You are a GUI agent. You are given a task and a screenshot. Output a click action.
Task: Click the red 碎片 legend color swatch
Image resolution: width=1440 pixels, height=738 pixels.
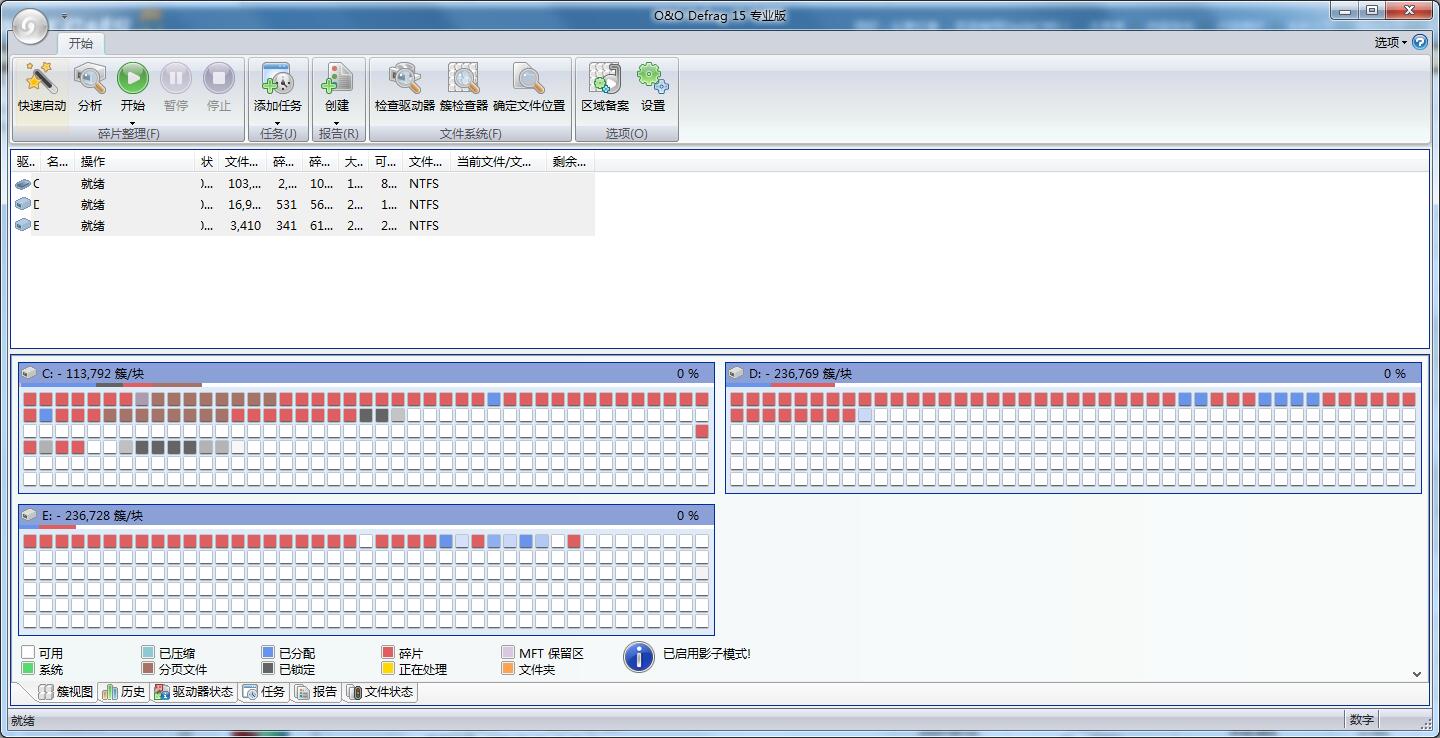(x=388, y=653)
